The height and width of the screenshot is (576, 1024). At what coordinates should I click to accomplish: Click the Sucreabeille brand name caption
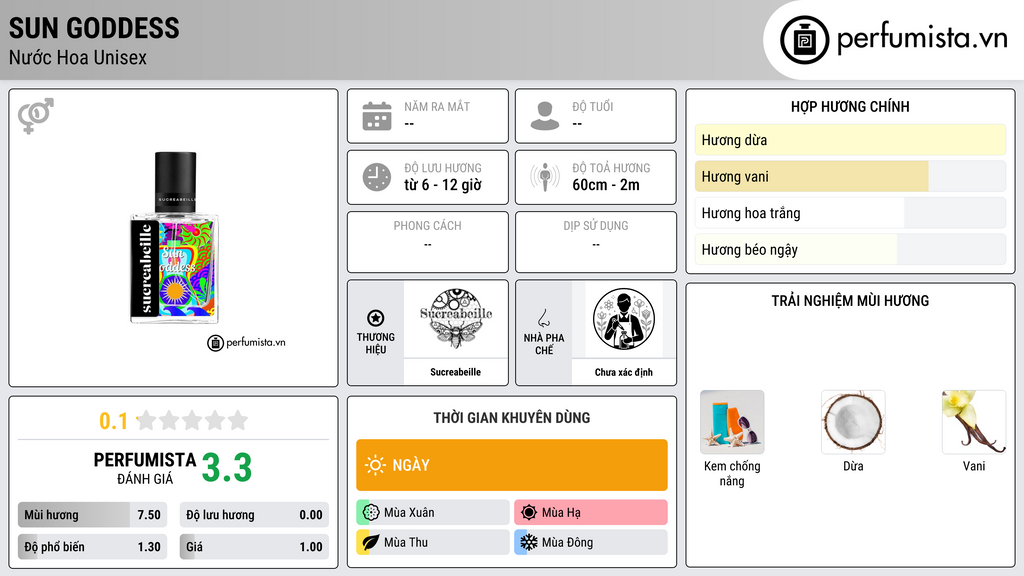455,372
